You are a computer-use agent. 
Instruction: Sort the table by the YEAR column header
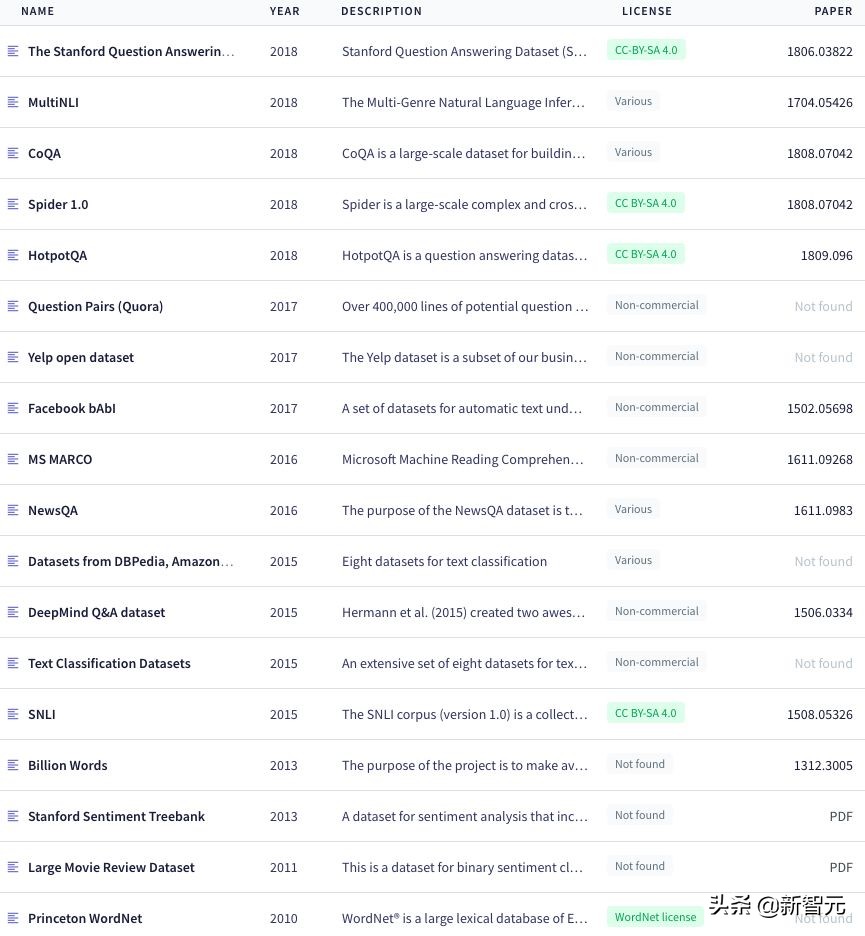(x=285, y=11)
